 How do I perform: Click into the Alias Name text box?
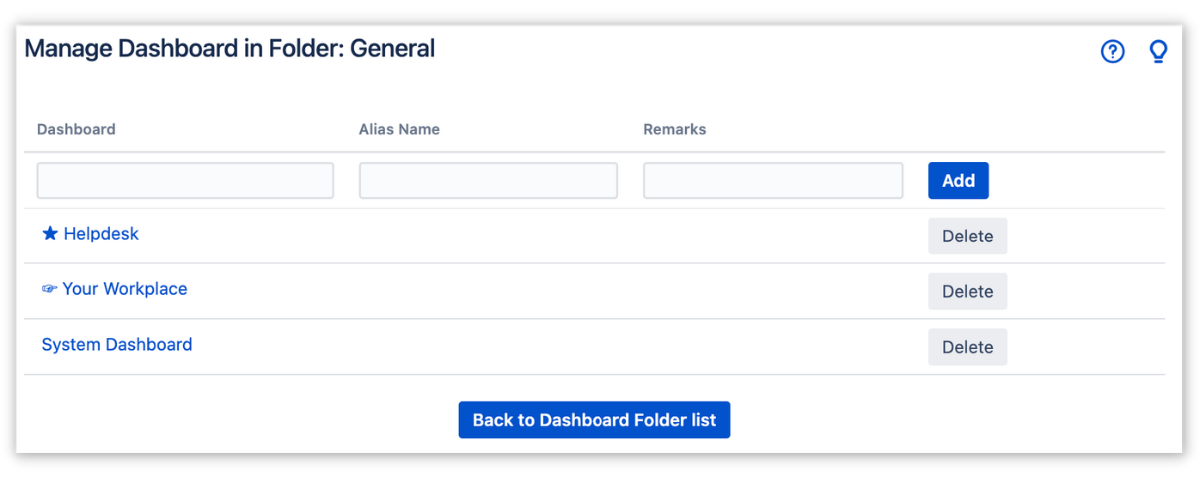488,181
